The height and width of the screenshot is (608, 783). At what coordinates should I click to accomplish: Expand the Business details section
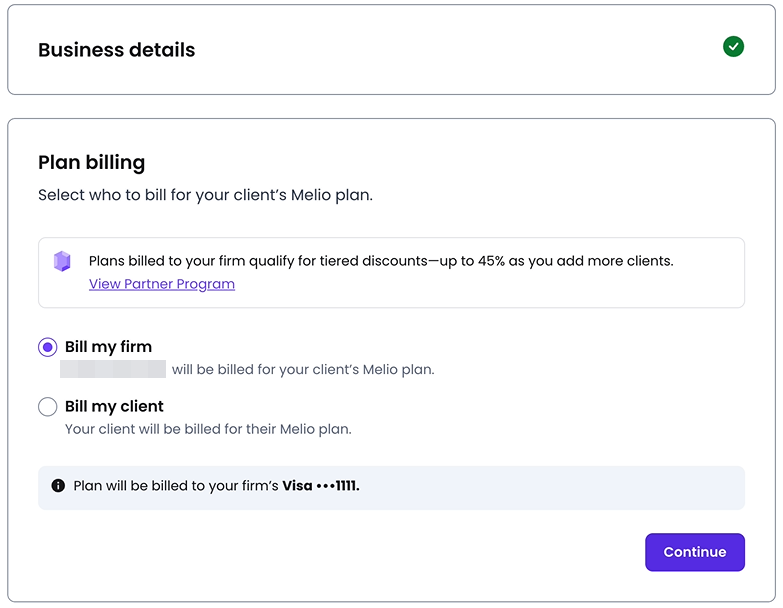(x=391, y=50)
